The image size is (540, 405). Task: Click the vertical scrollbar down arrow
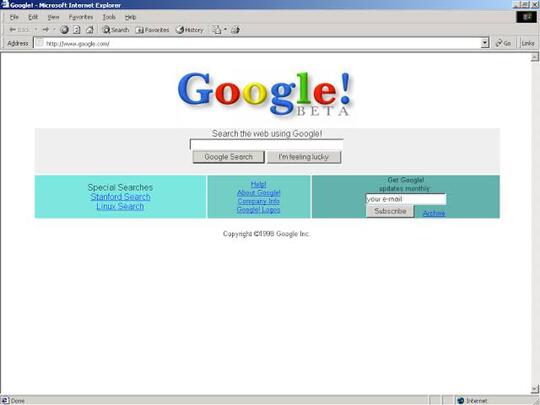(535, 390)
